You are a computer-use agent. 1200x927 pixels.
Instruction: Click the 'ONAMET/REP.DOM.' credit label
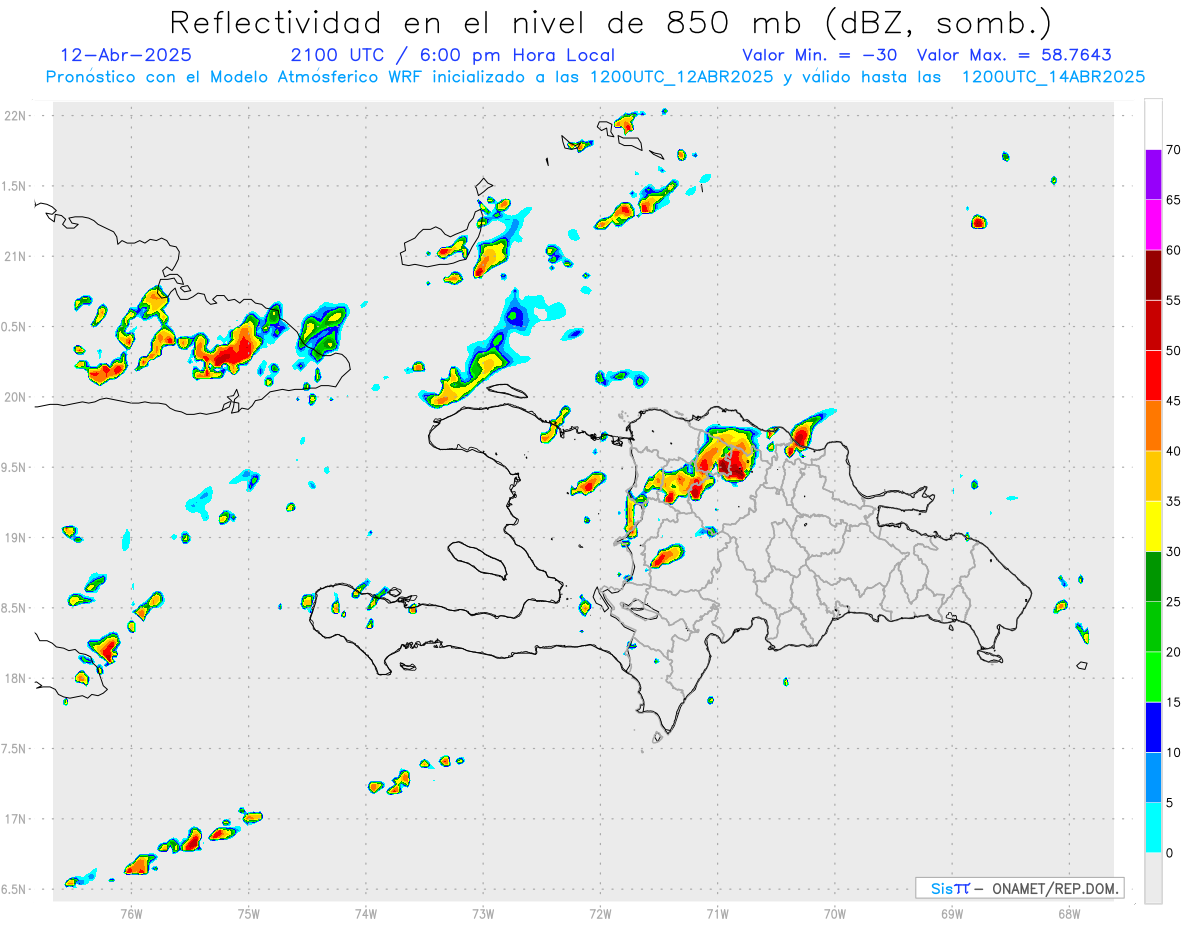1055,888
